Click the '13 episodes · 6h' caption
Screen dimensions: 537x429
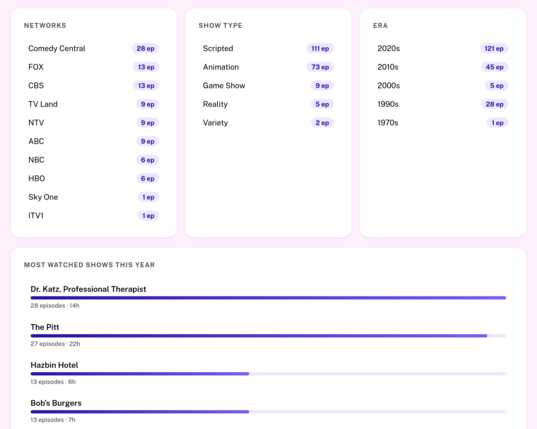point(53,382)
